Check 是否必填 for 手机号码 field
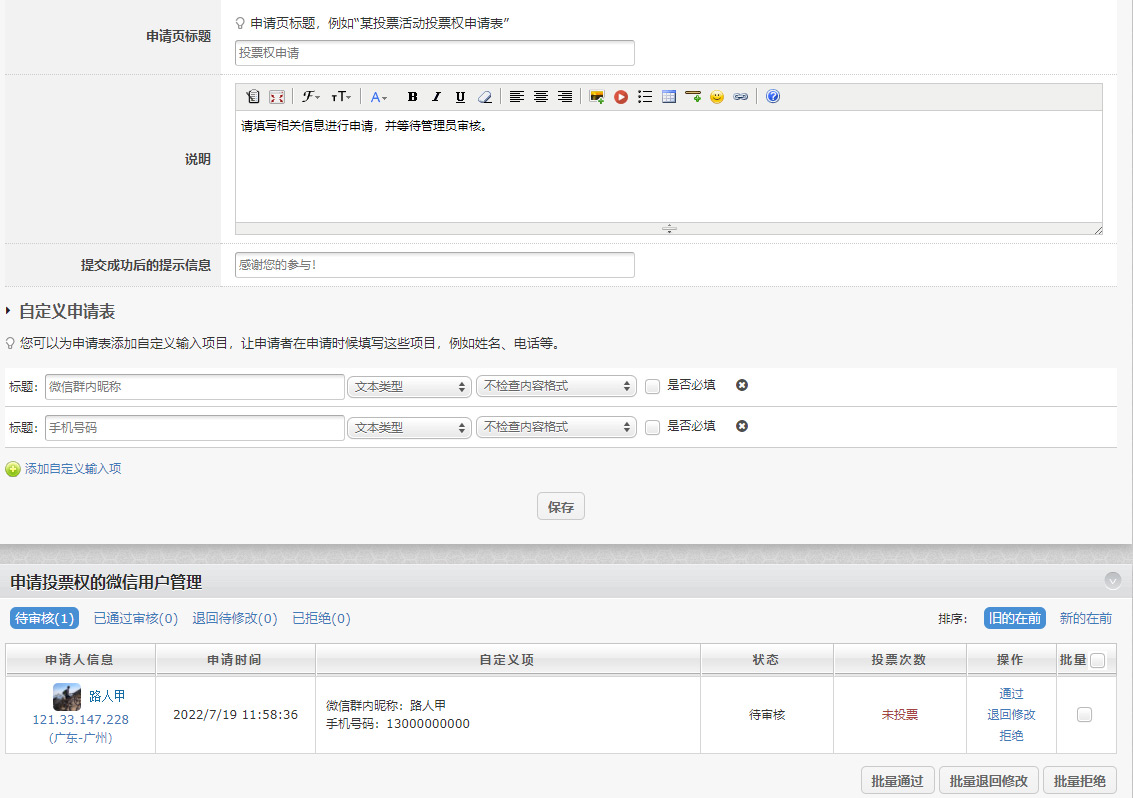This screenshot has width=1133, height=798. 653,427
